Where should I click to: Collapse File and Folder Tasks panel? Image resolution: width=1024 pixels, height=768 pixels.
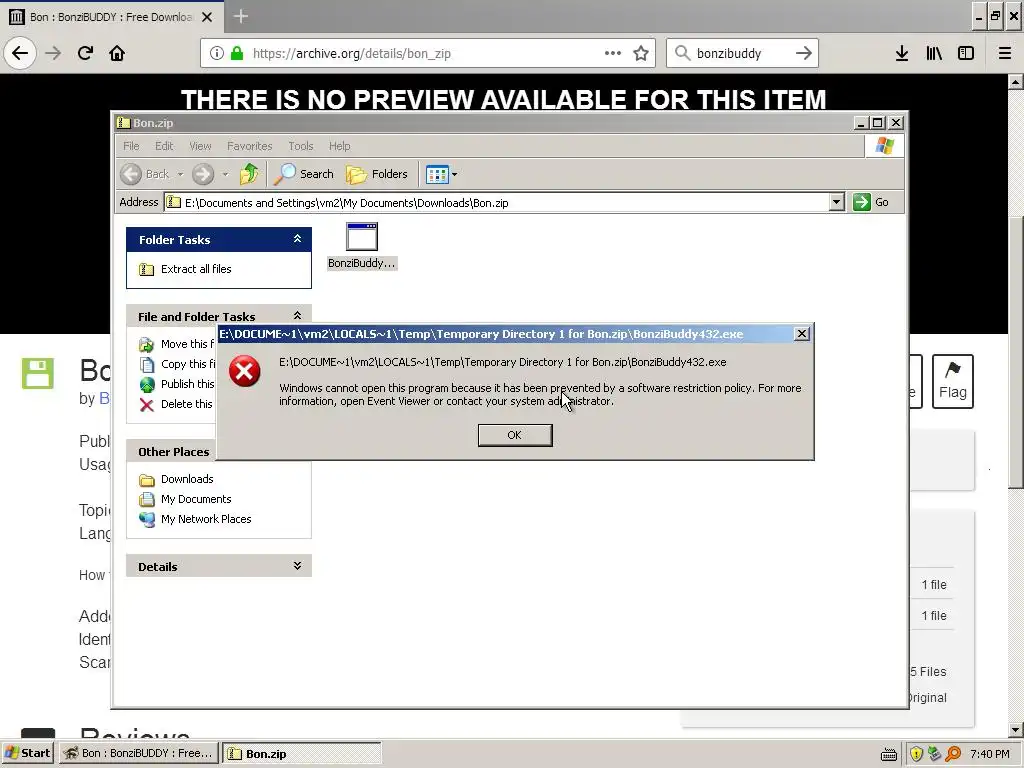tap(297, 316)
